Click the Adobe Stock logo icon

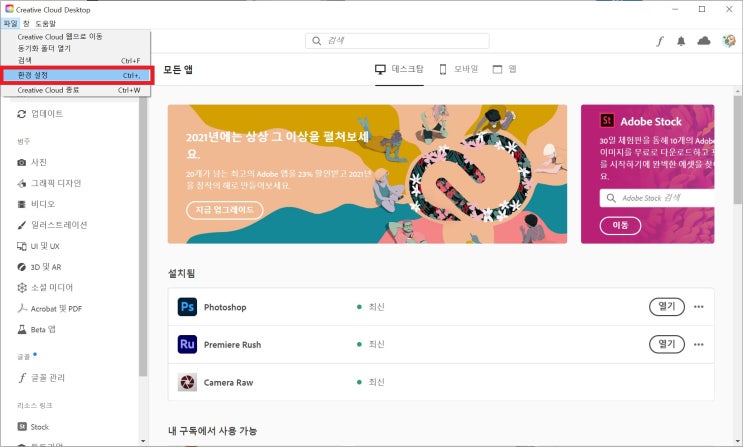[x=607, y=120]
